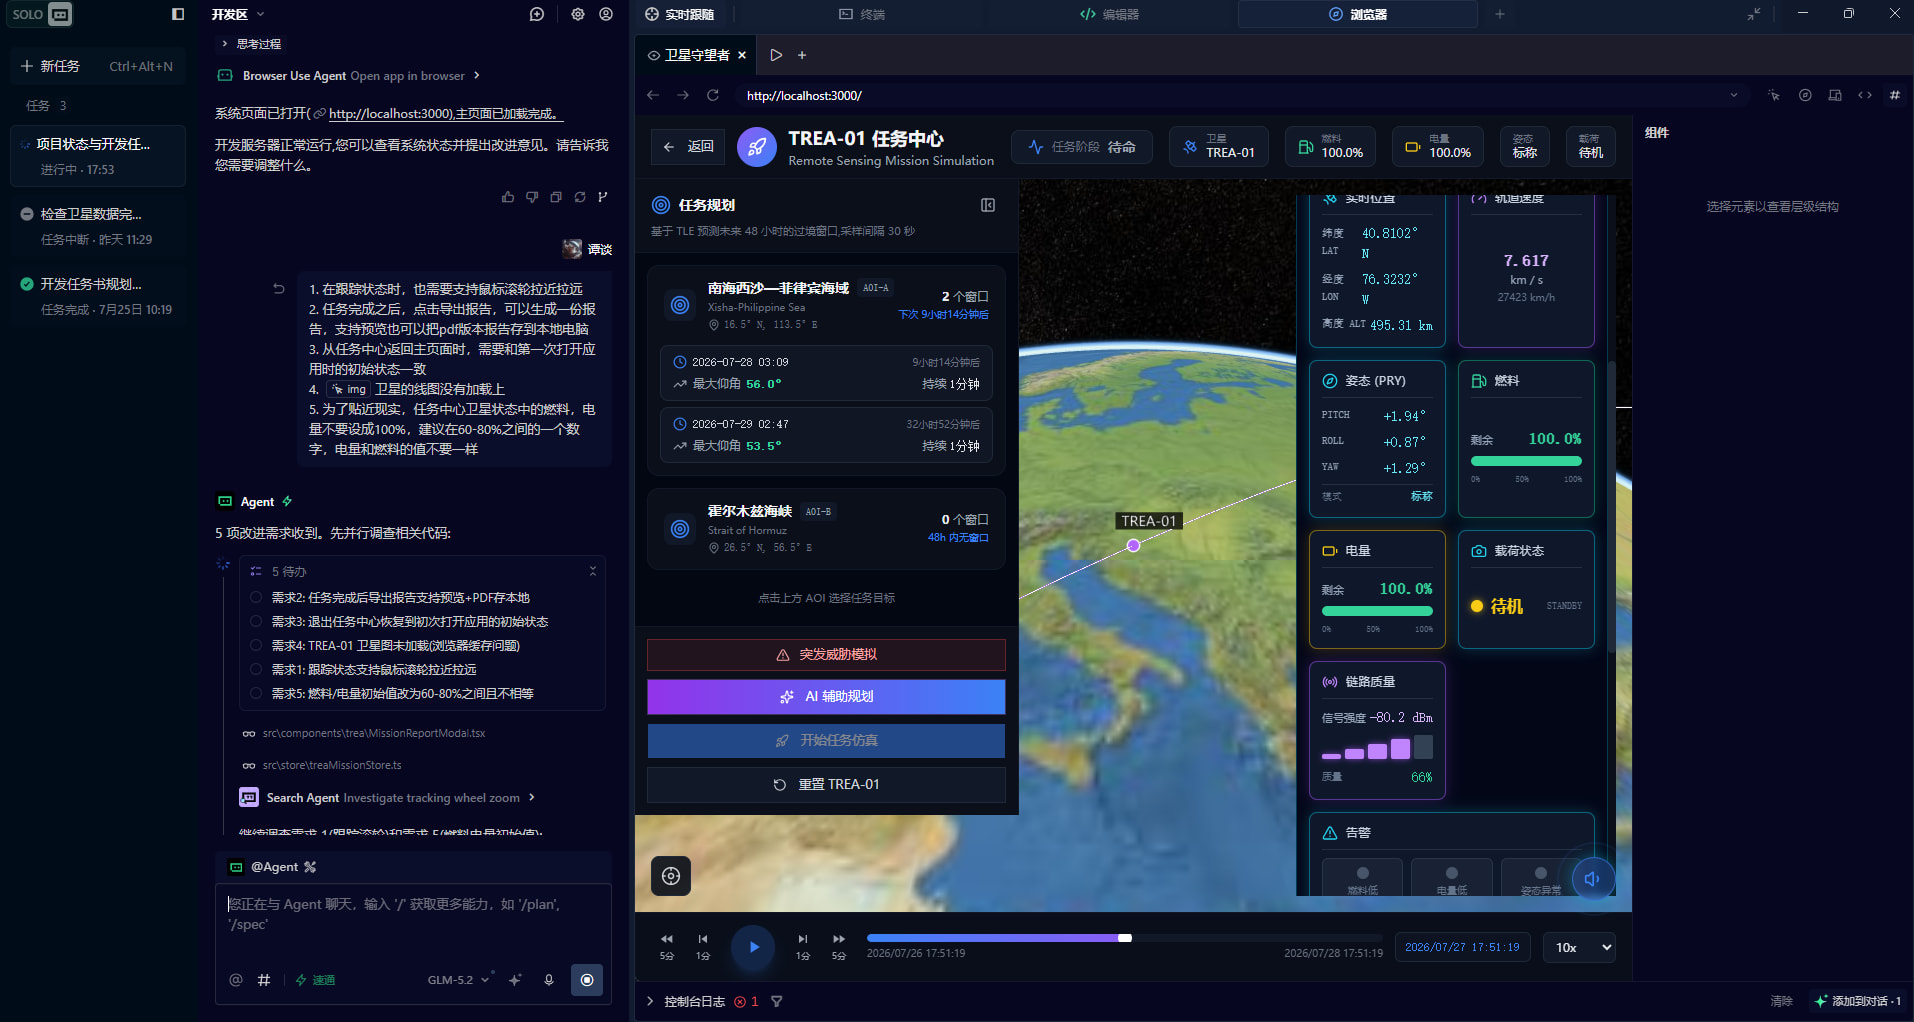Open the task 项目状态与开发任...
The height and width of the screenshot is (1022, 1914).
click(98, 155)
